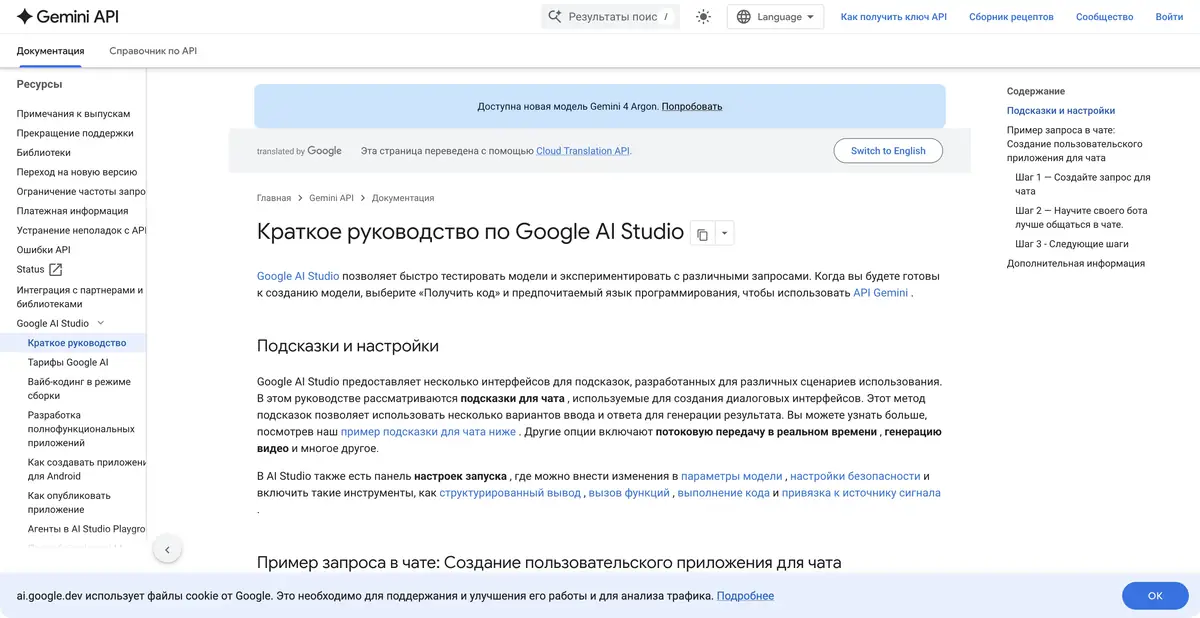The image size is (1200, 618).
Task: Open привязка к источнику сигнала link
Action: tap(861, 493)
